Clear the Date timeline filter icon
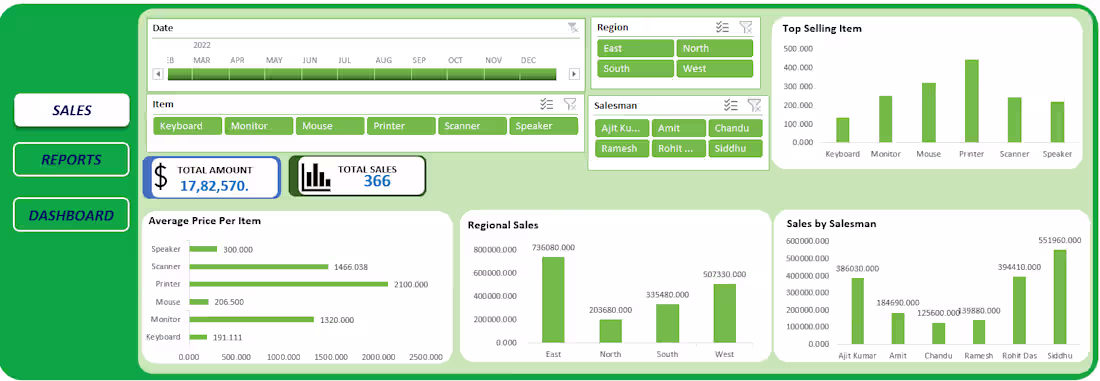The image size is (1100, 381). pyautogui.click(x=573, y=27)
